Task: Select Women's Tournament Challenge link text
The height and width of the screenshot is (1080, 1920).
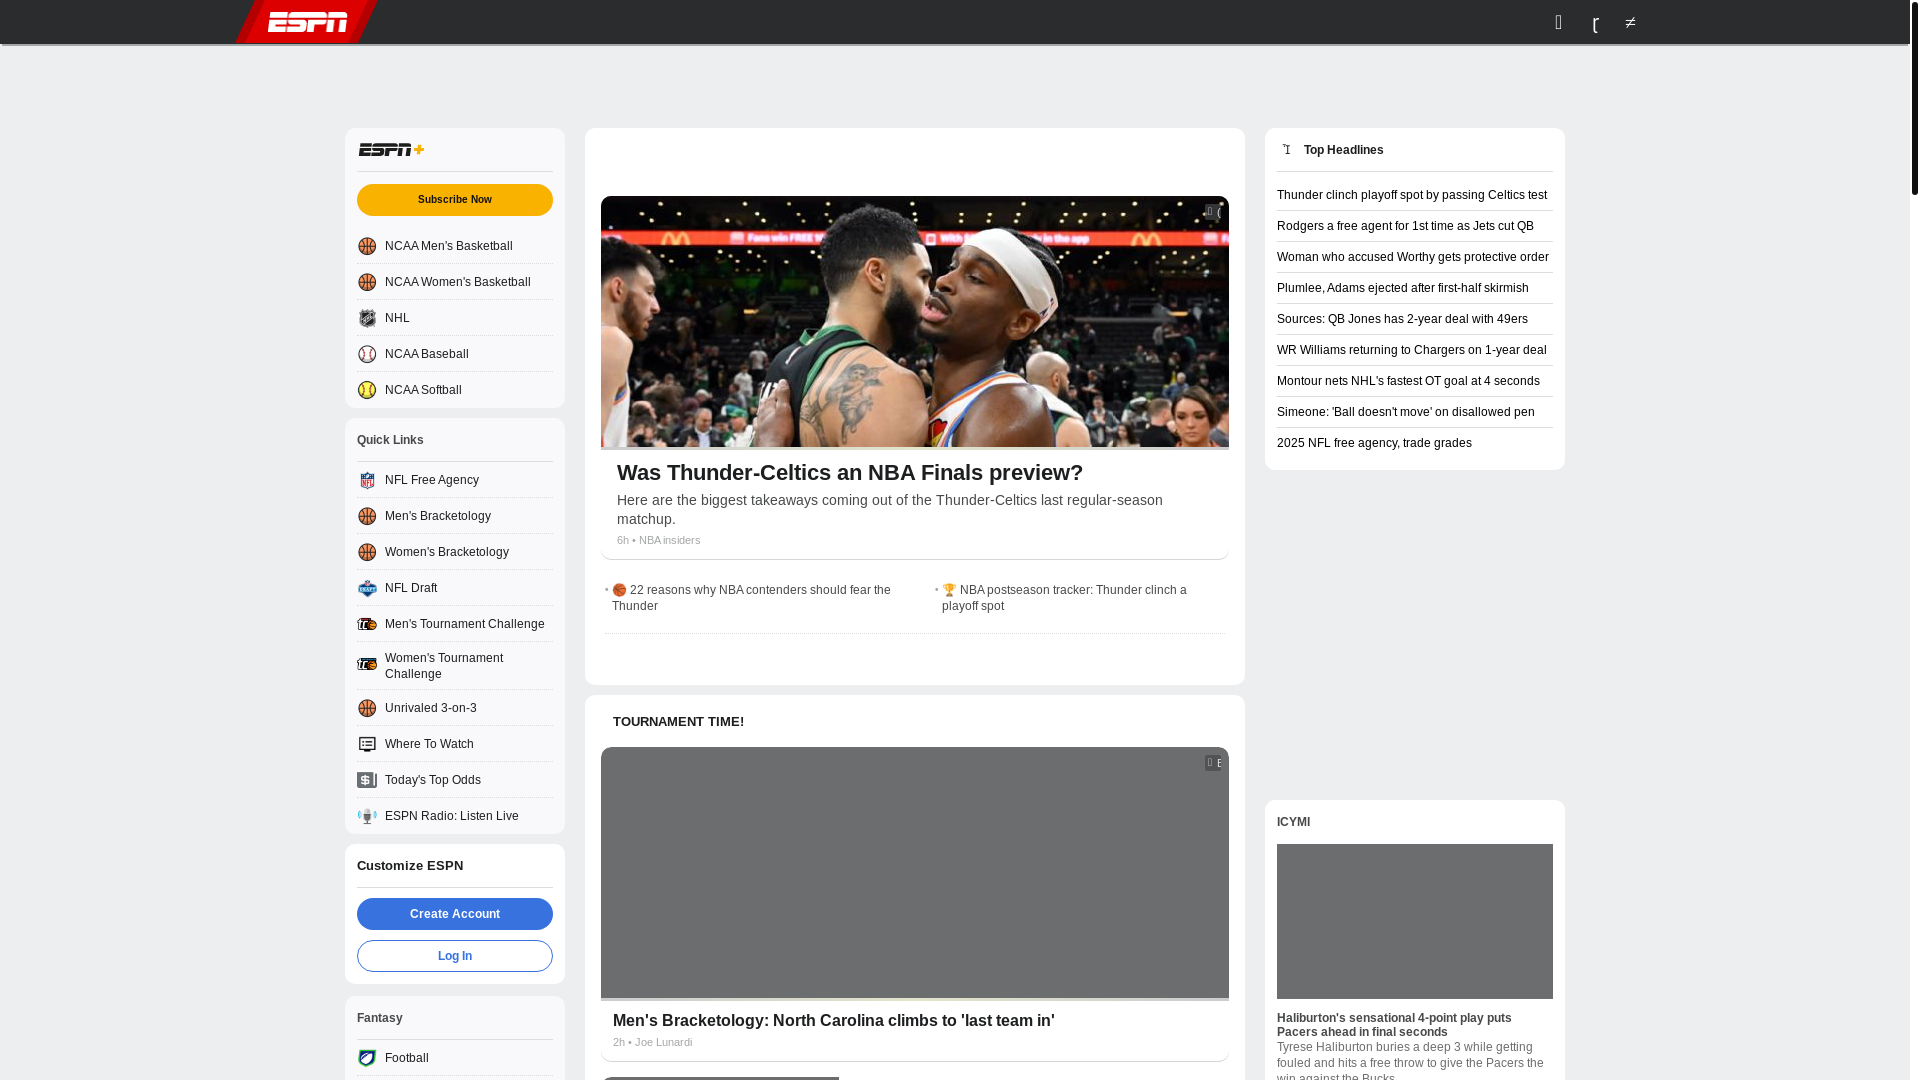Action: click(444, 666)
